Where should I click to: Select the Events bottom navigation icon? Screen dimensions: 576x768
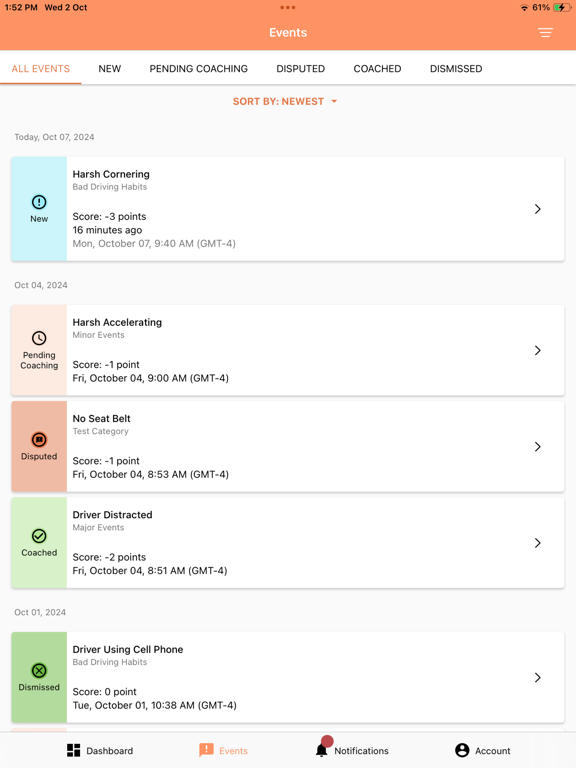(x=206, y=750)
